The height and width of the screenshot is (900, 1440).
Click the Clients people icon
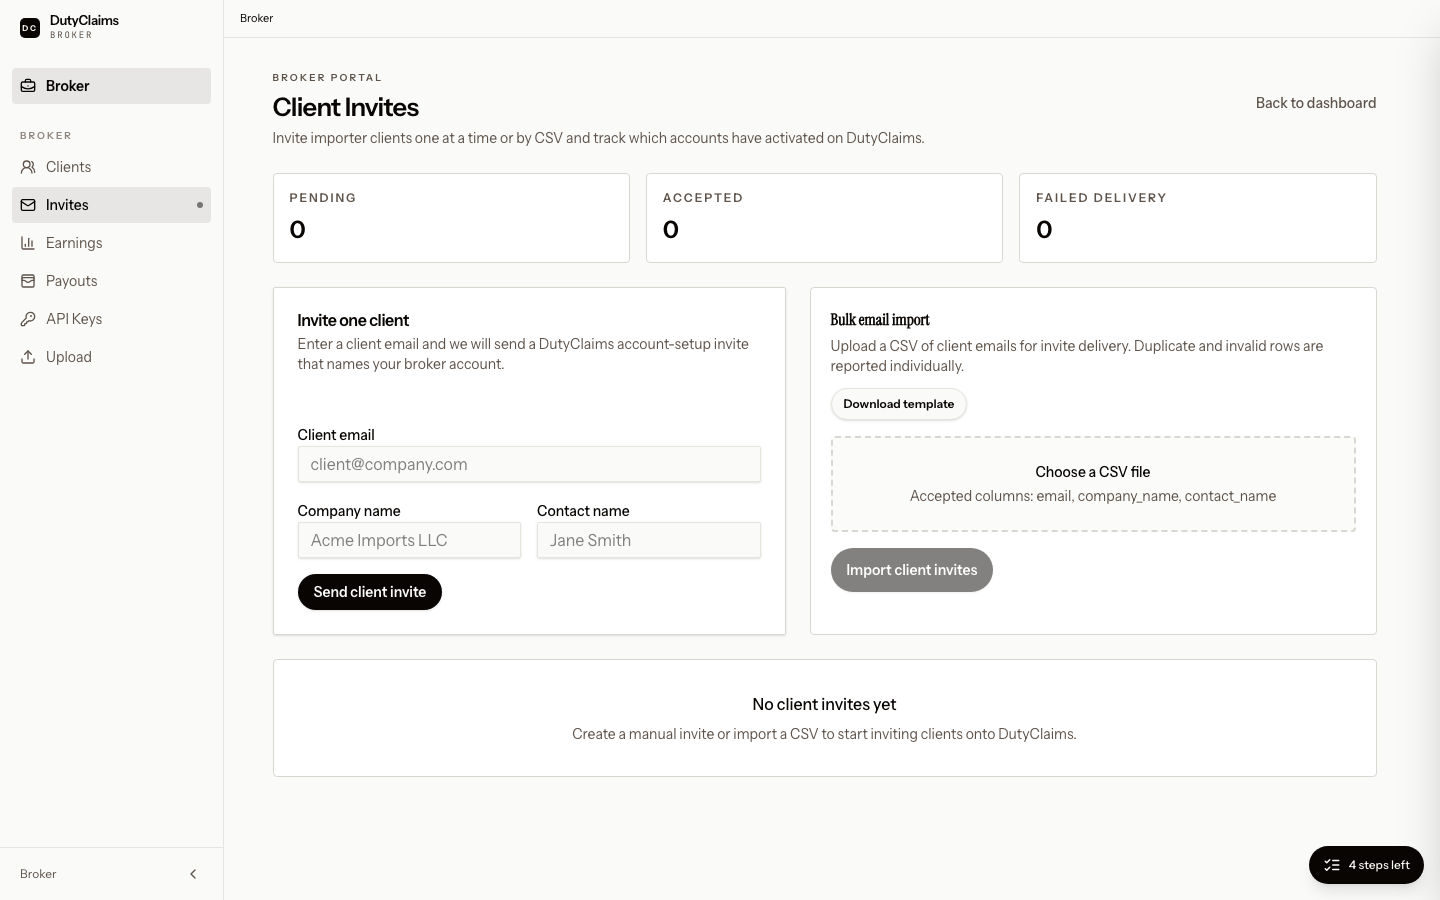tap(28, 167)
